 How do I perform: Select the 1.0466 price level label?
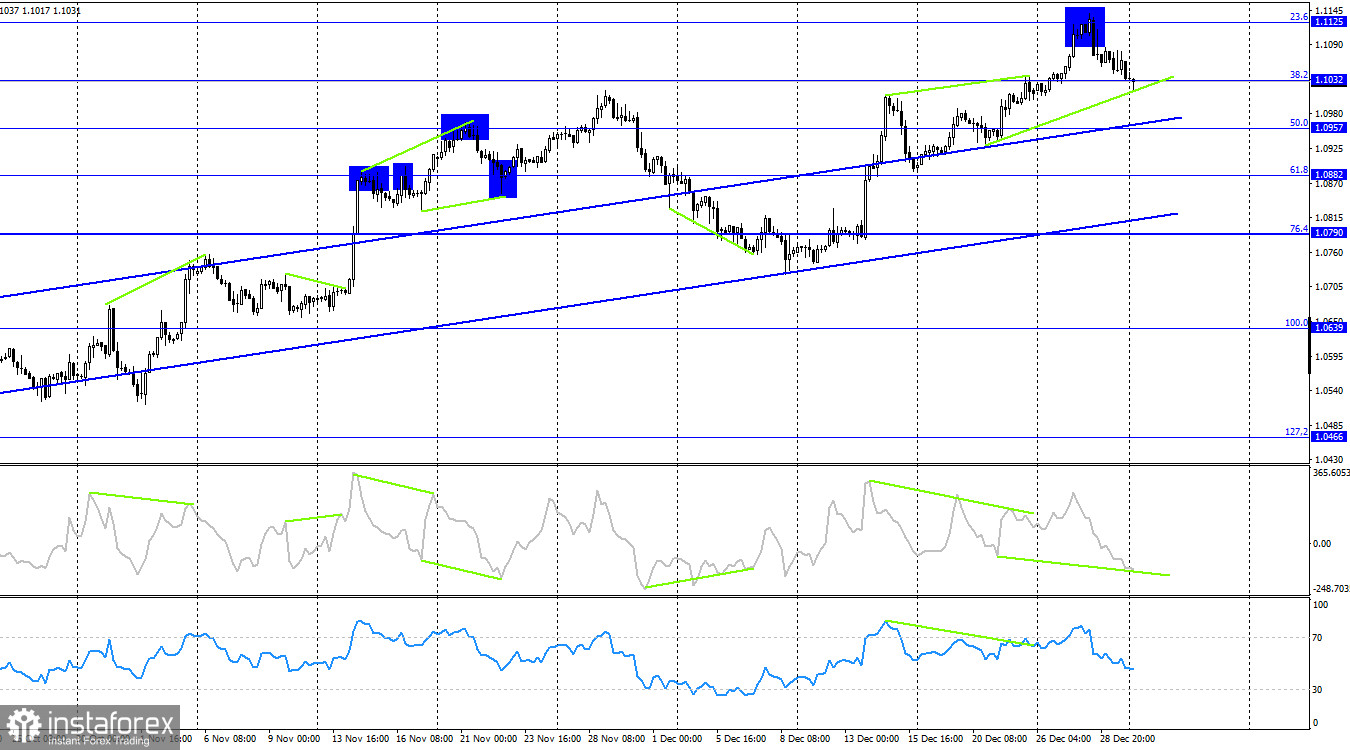click(1329, 437)
